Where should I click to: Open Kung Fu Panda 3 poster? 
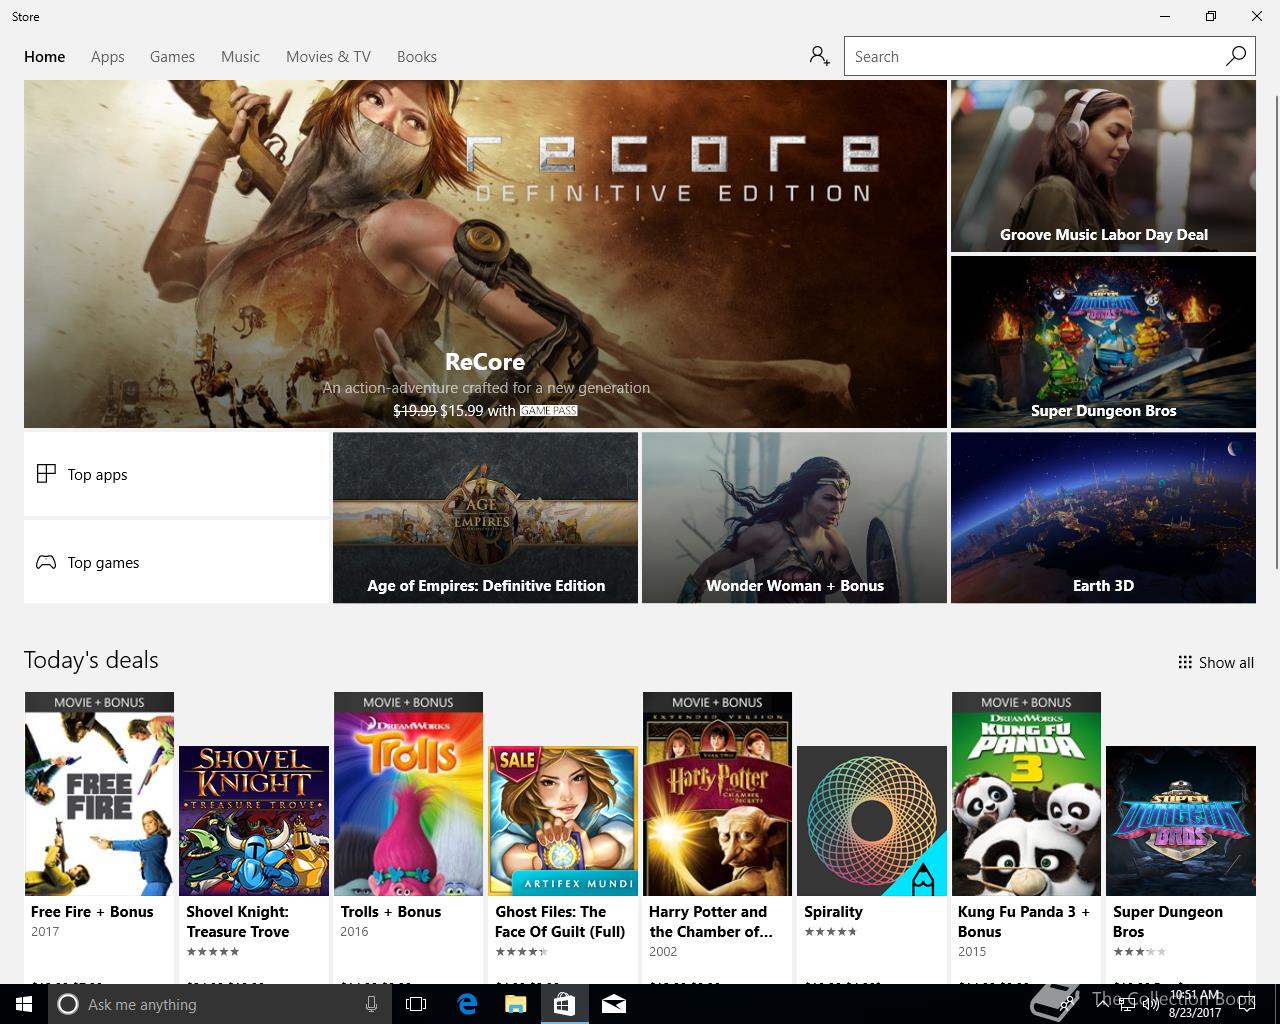click(1026, 794)
